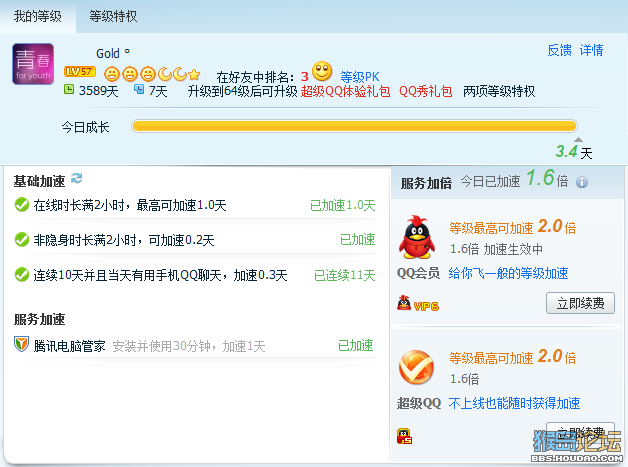Click 立即续费 for QQ会员
This screenshot has height=467, width=628.
(x=580, y=303)
